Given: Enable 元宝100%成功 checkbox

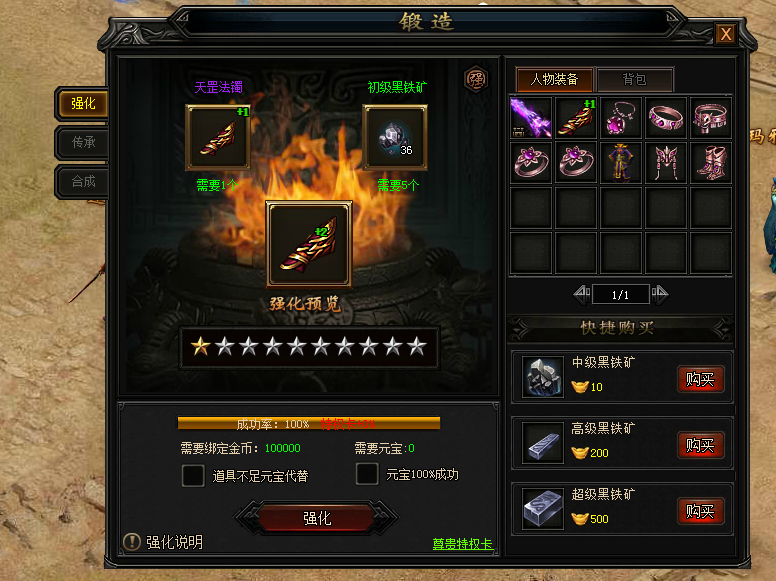Looking at the screenshot, I should (367, 474).
